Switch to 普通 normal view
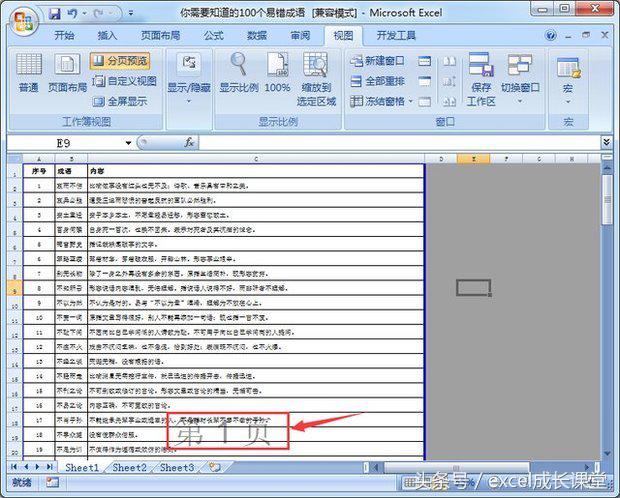Screen dimensions: 620x498 pos(28,72)
